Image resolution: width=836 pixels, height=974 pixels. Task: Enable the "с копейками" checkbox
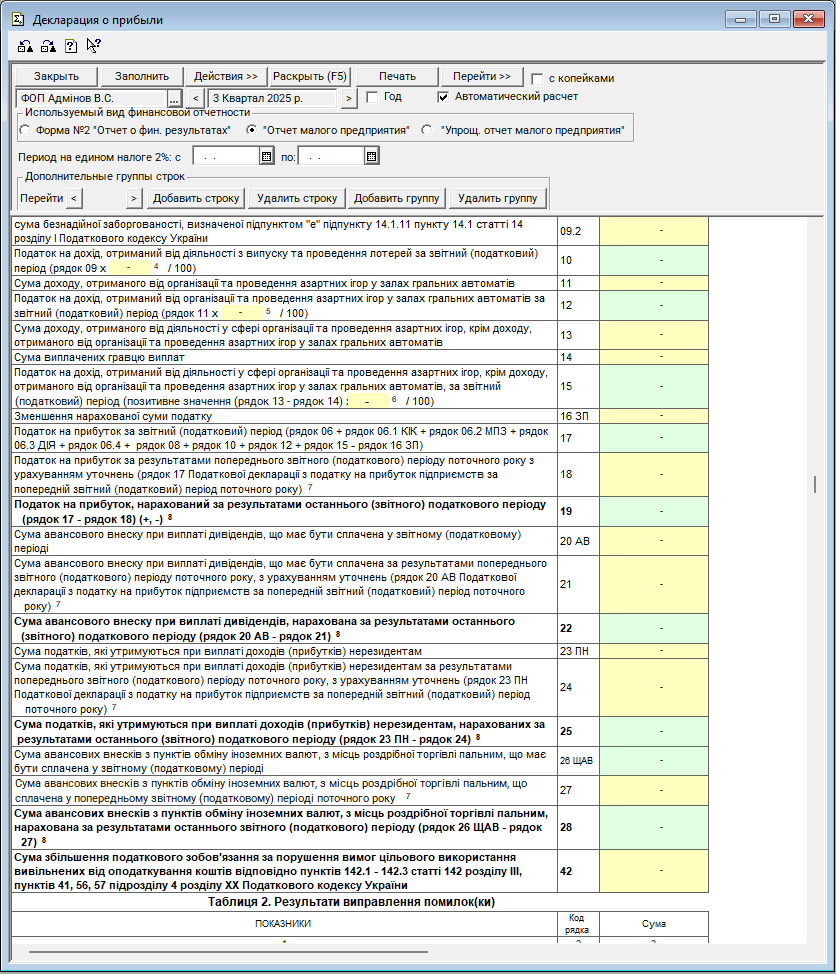click(x=538, y=78)
